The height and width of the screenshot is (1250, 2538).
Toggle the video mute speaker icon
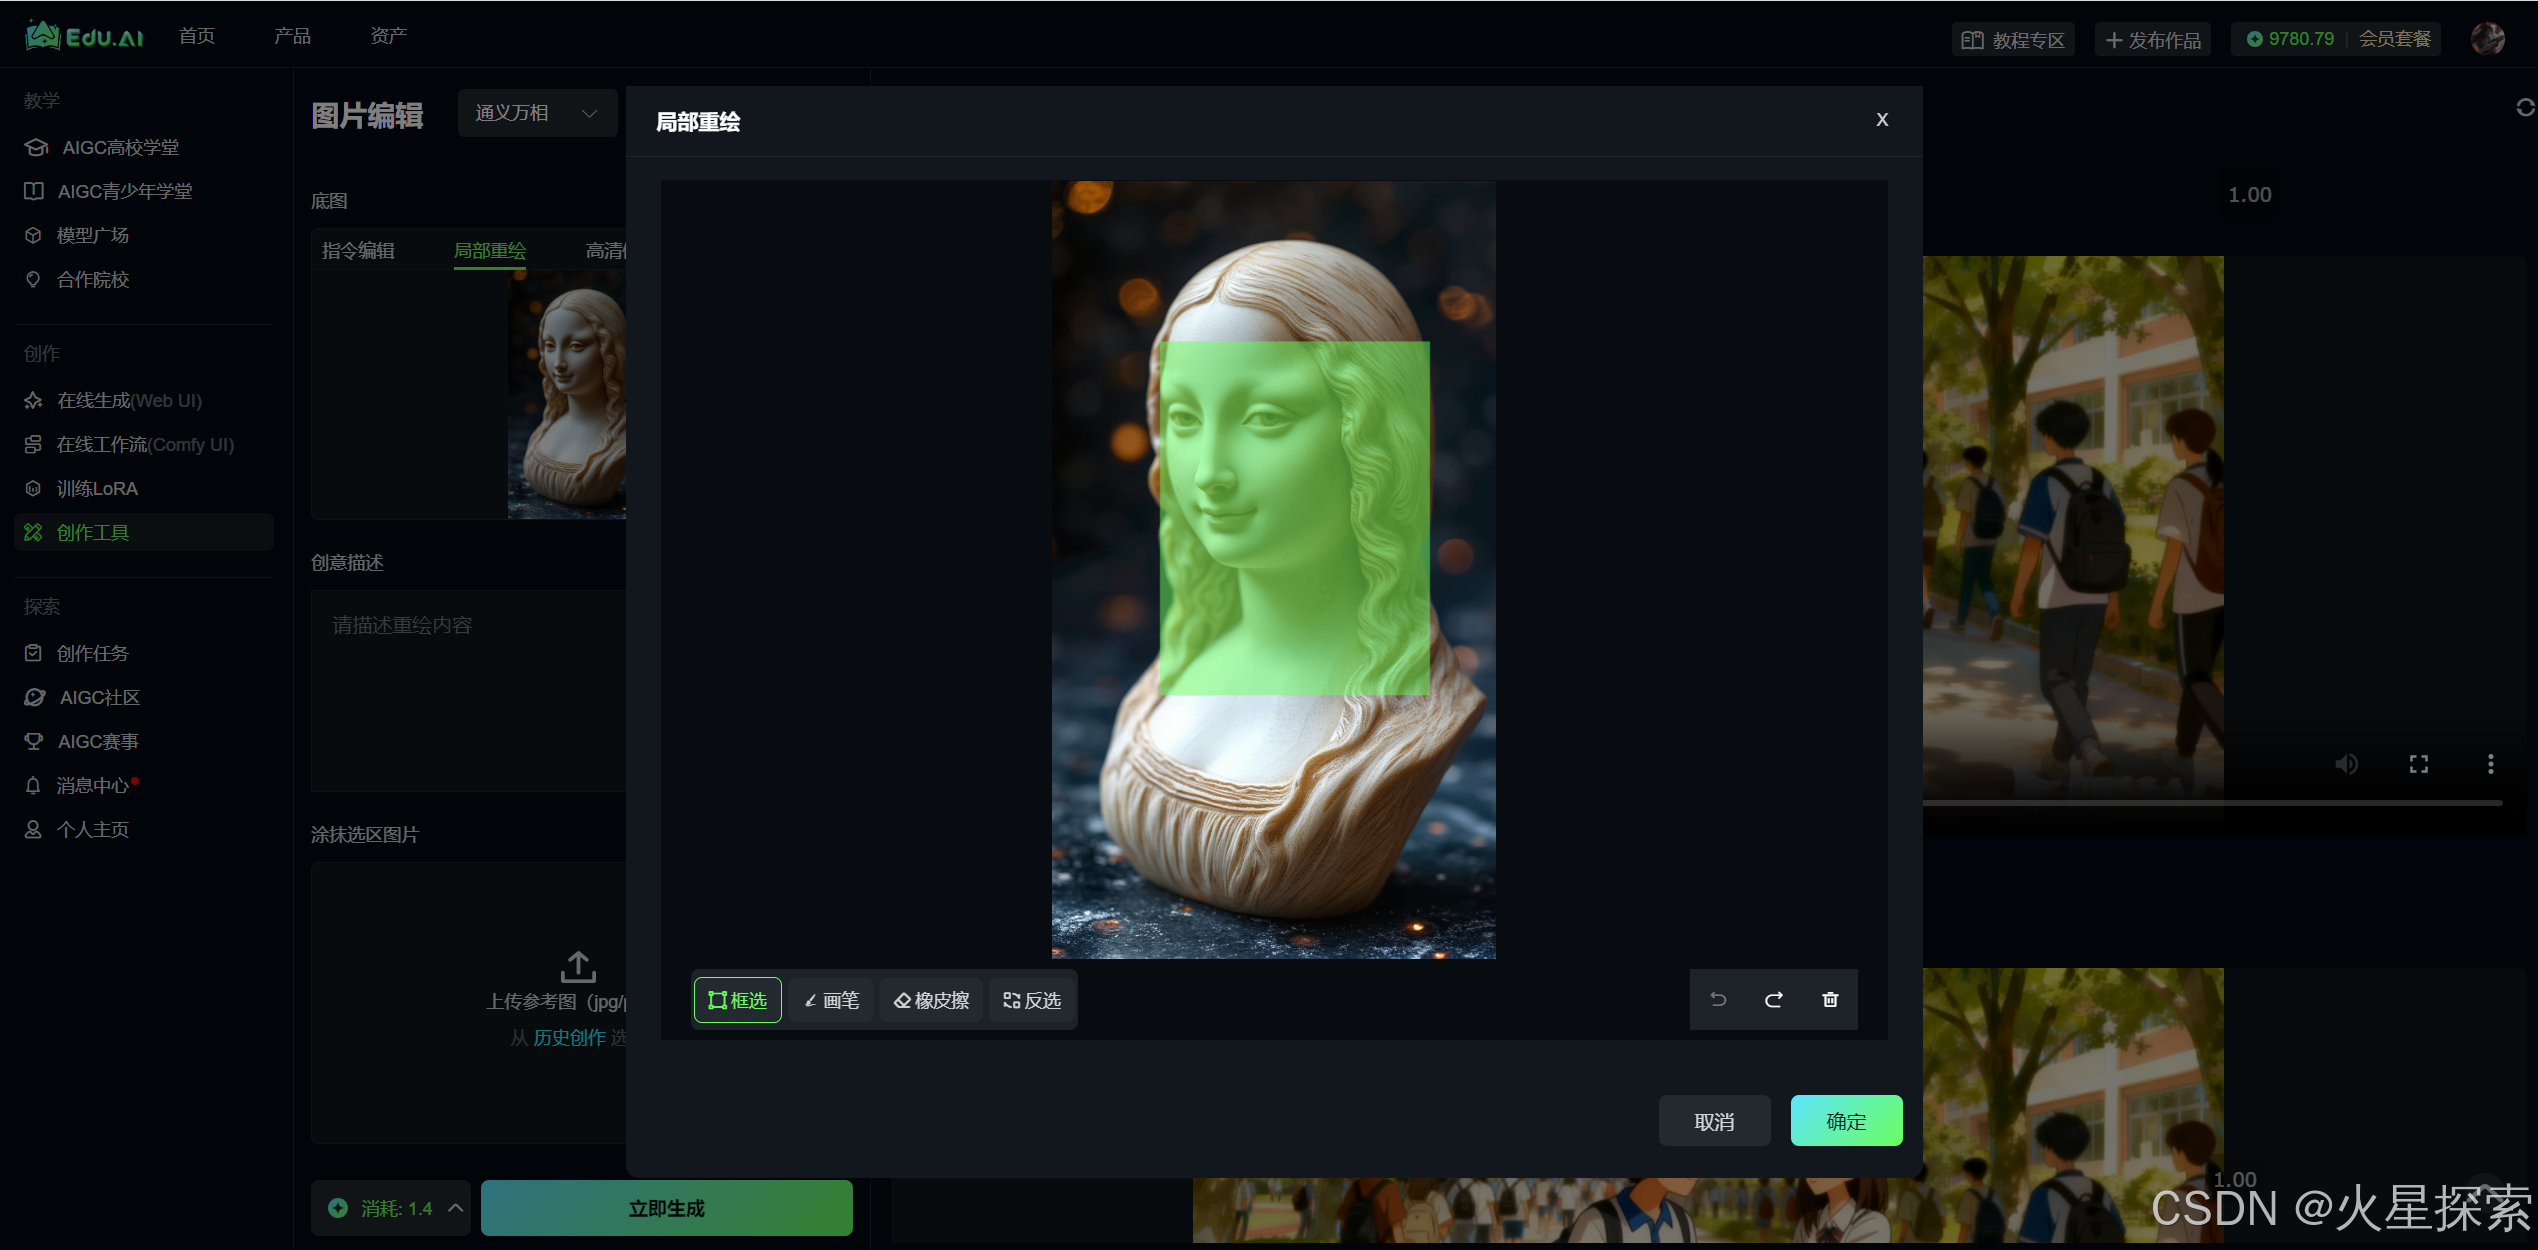tap(2346, 764)
